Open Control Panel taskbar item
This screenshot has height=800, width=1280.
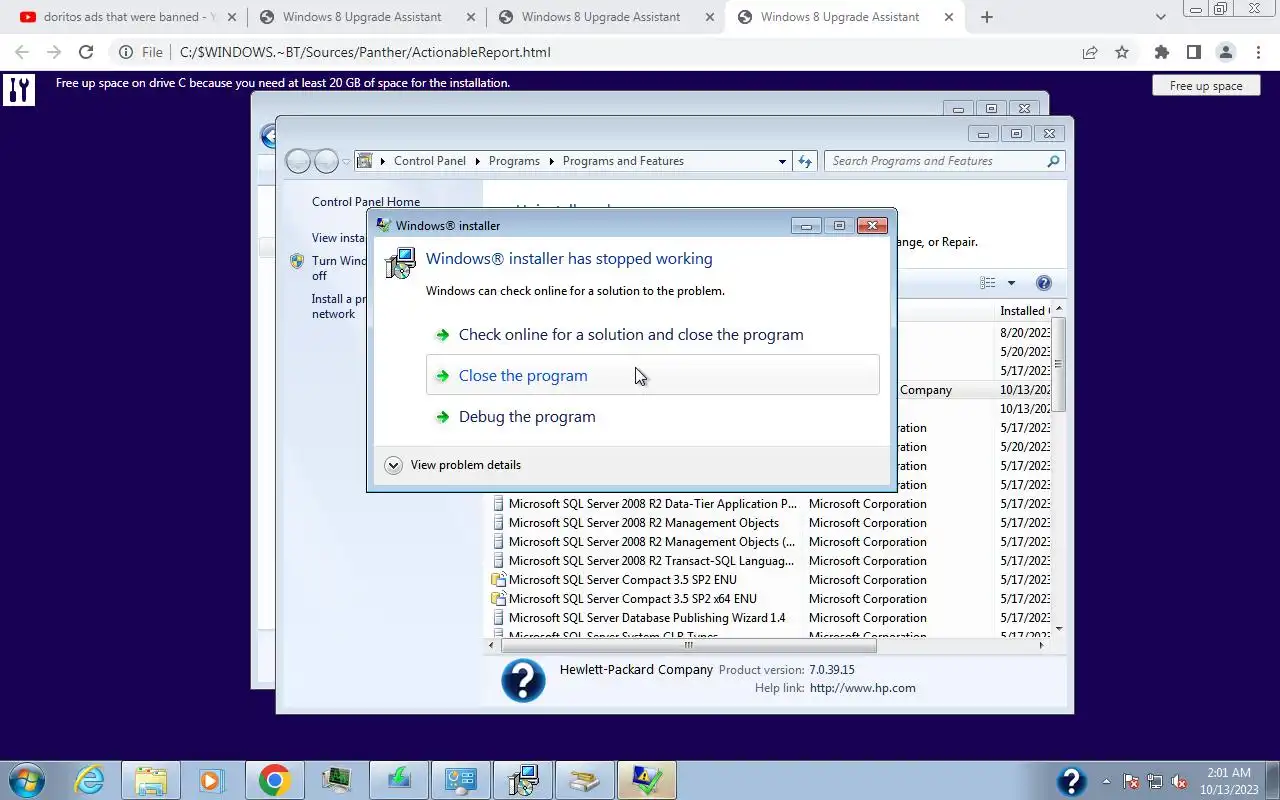point(460,780)
